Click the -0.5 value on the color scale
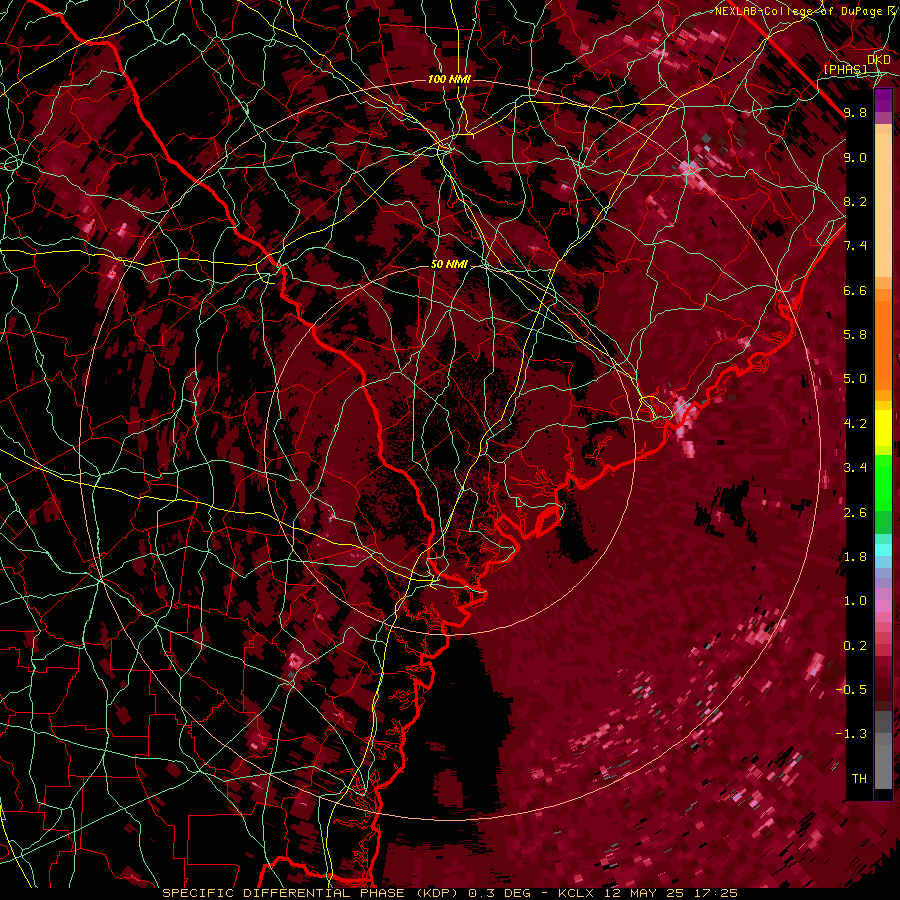The height and width of the screenshot is (900, 900). coord(851,690)
